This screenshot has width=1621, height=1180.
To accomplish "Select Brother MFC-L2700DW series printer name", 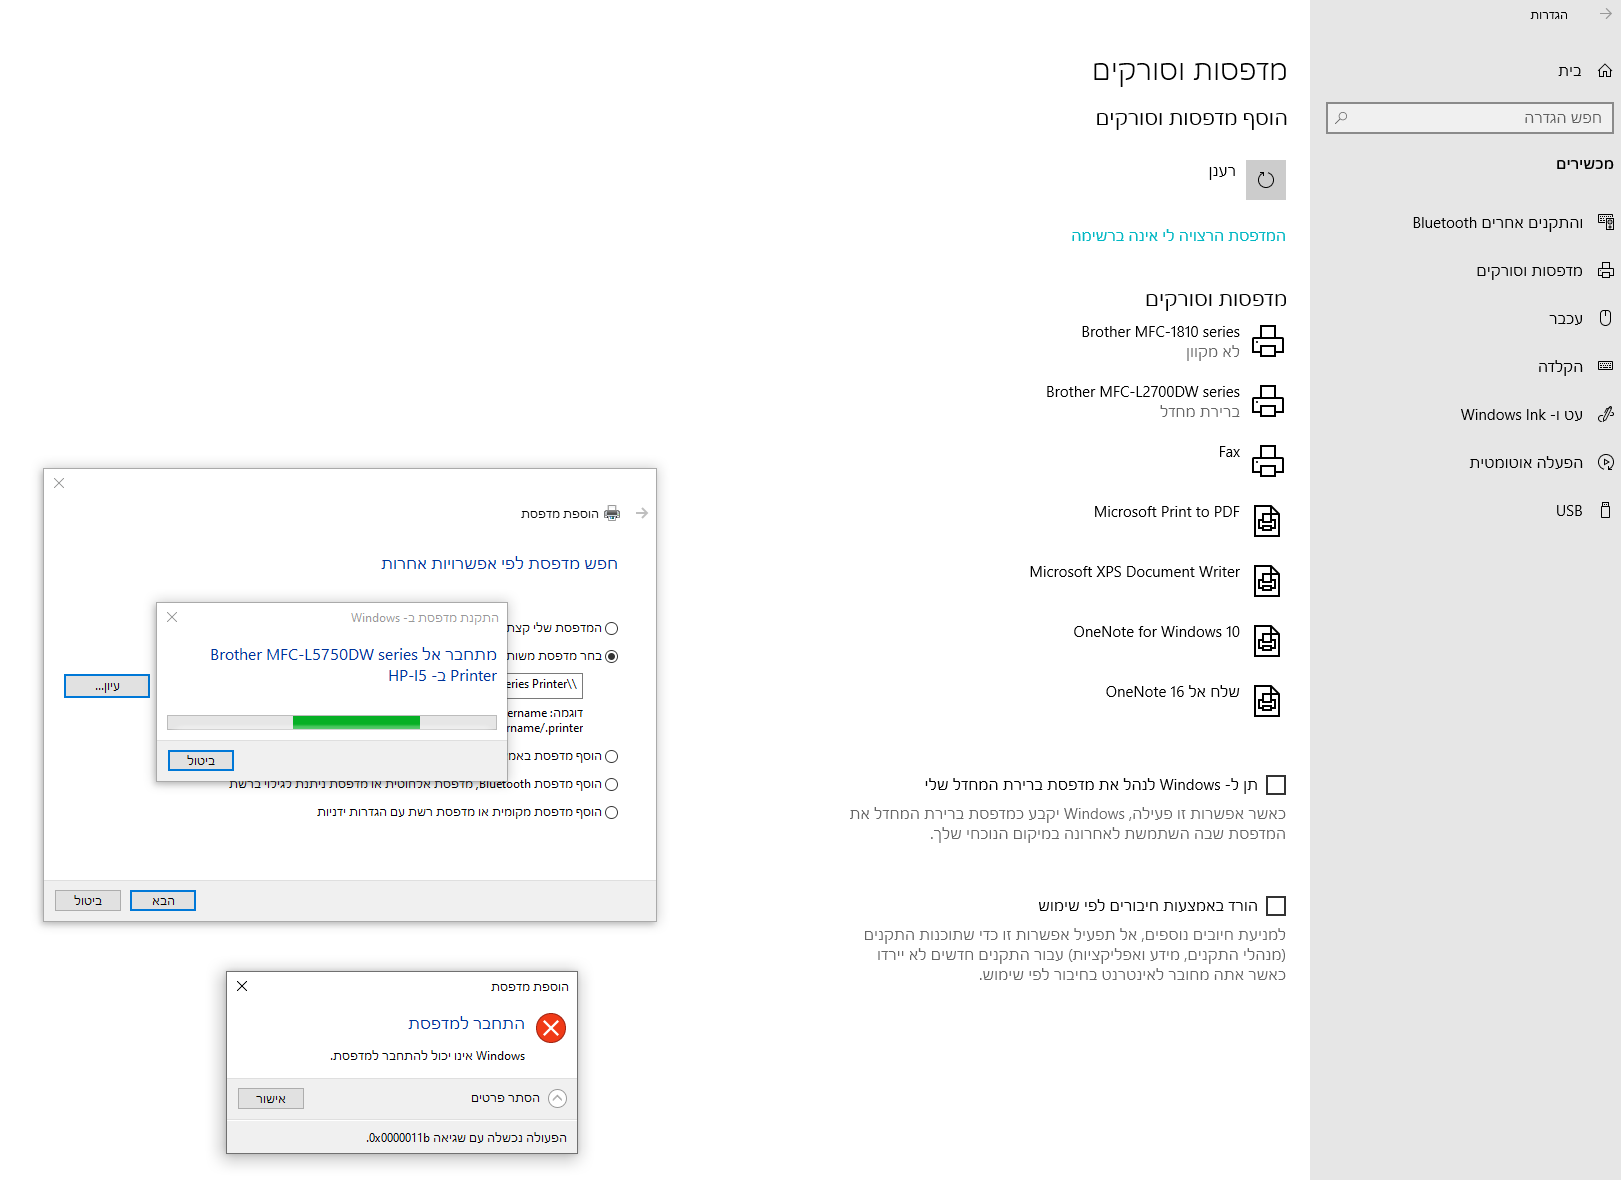I will (1143, 392).
